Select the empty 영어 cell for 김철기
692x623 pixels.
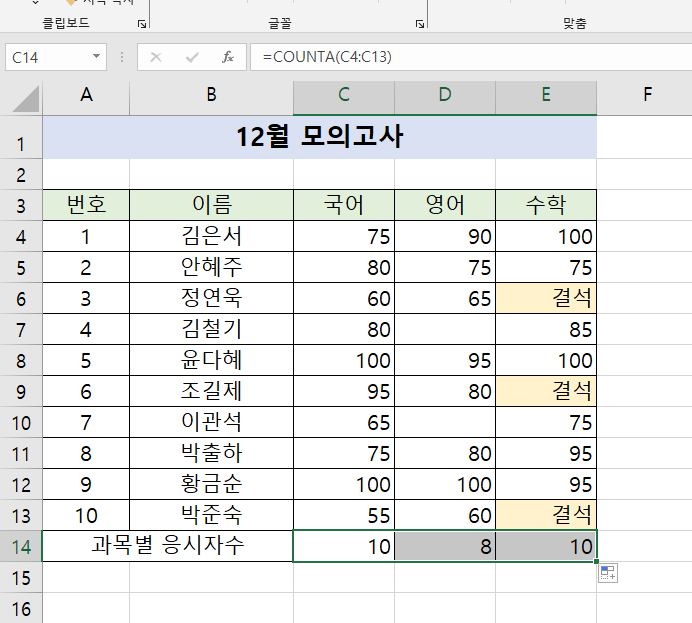point(445,329)
